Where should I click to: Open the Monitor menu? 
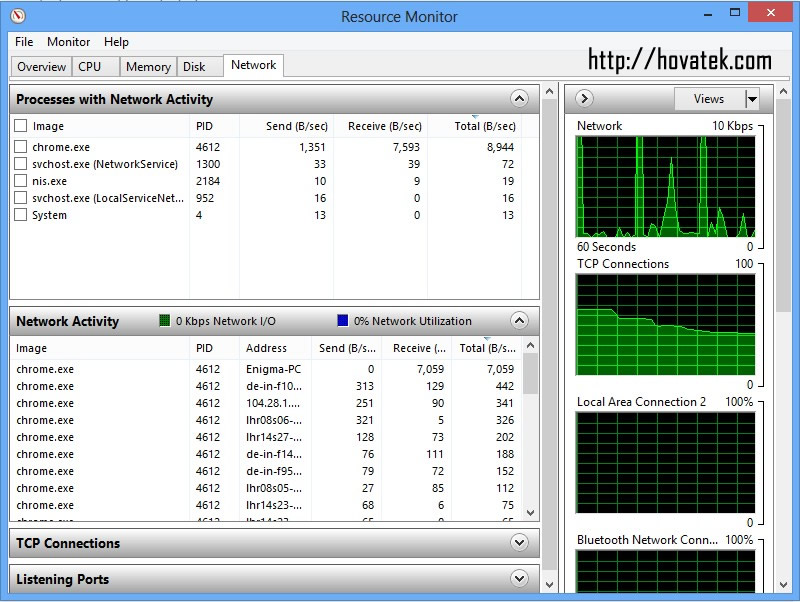pyautogui.click(x=68, y=42)
